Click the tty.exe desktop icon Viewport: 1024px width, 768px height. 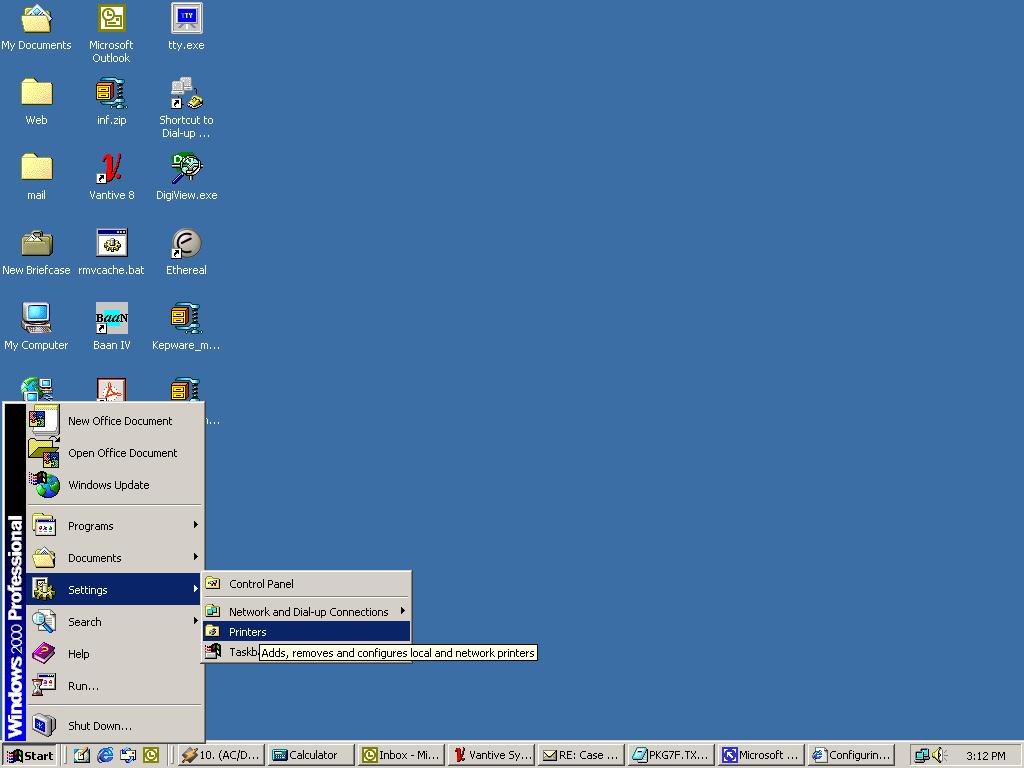pos(186,20)
